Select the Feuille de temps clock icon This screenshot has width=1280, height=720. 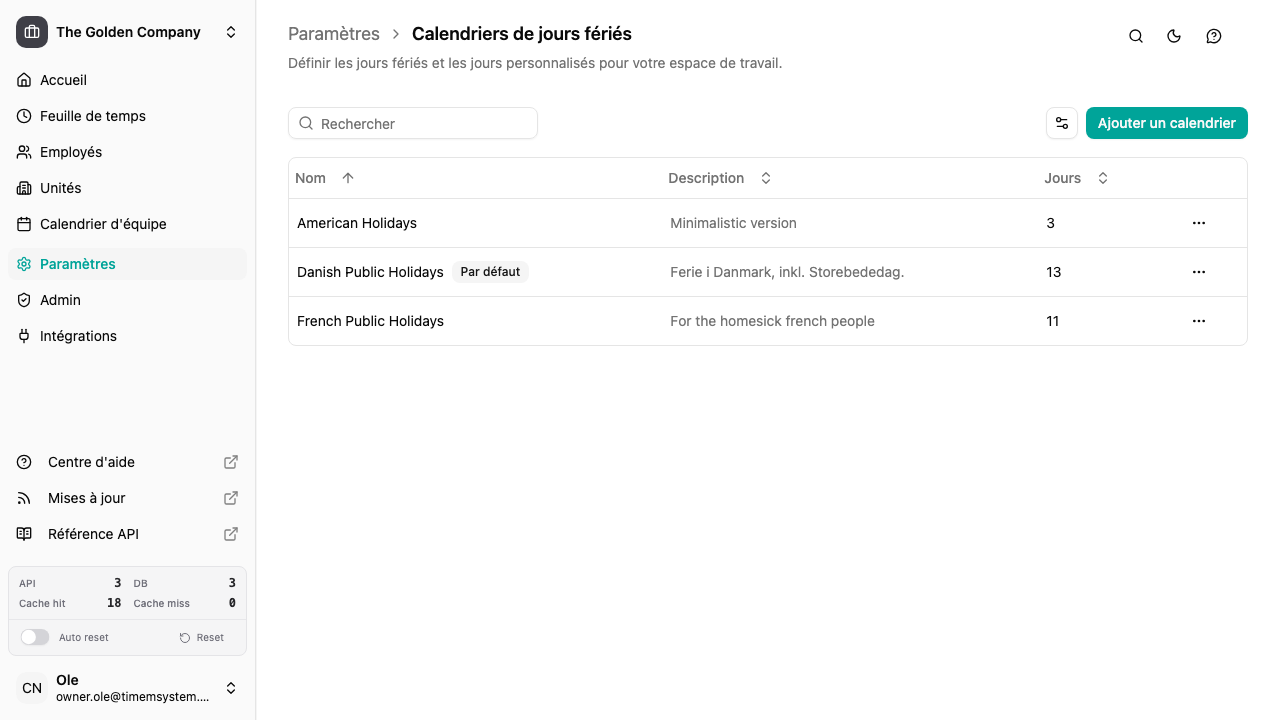[x=24, y=116]
